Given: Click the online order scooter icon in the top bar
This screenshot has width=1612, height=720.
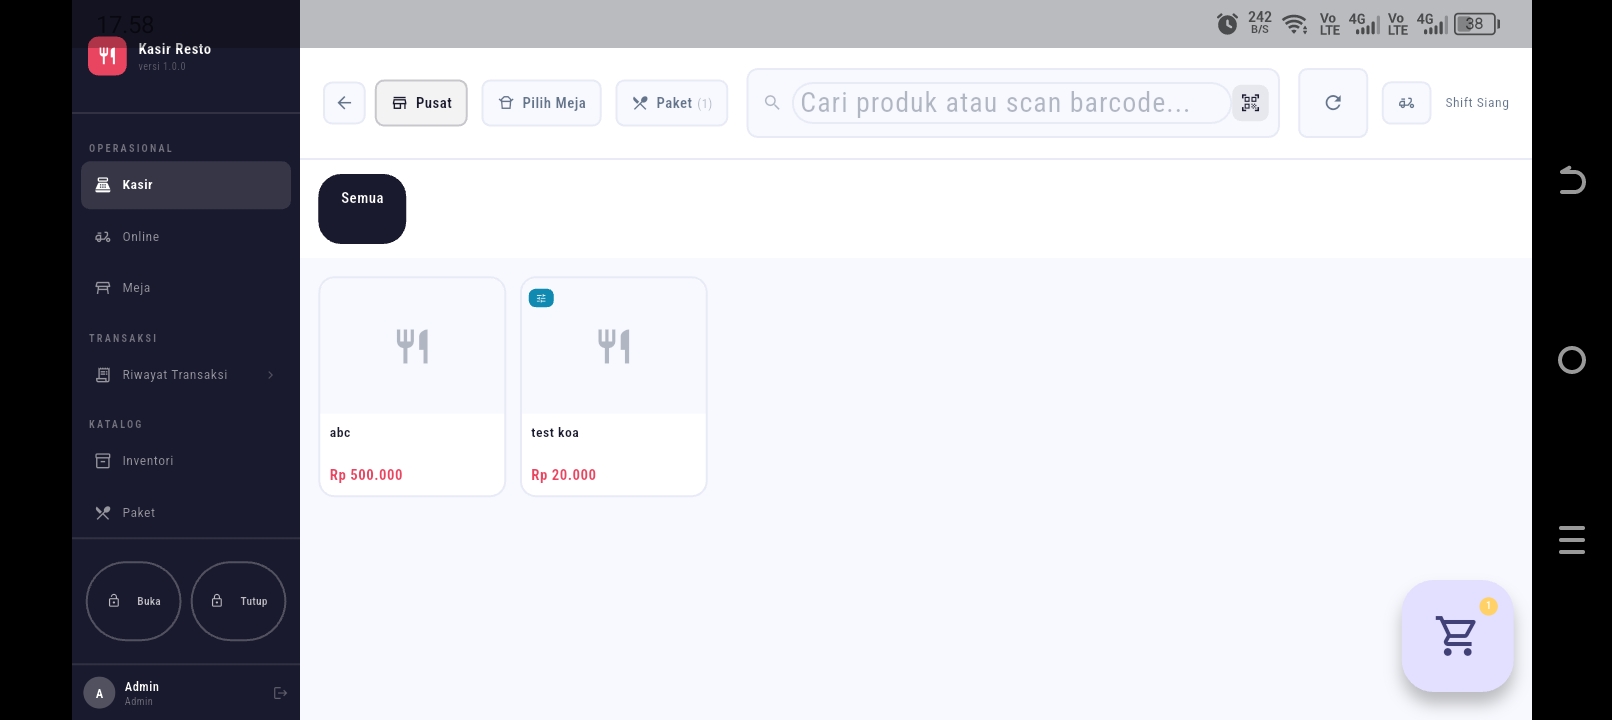Looking at the screenshot, I should [x=1406, y=103].
